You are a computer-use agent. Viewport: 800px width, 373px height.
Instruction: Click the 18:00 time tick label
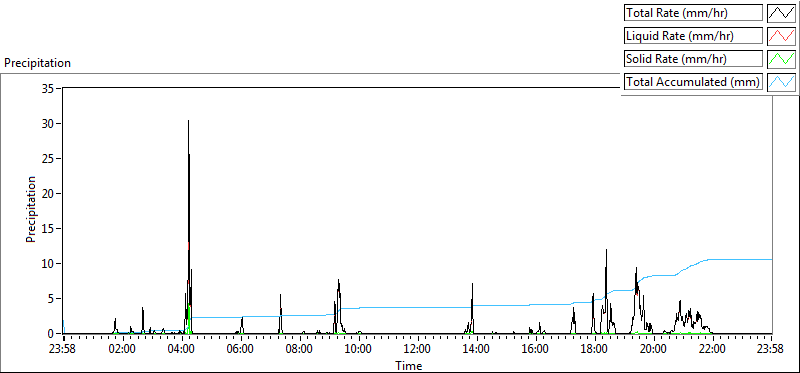click(594, 350)
